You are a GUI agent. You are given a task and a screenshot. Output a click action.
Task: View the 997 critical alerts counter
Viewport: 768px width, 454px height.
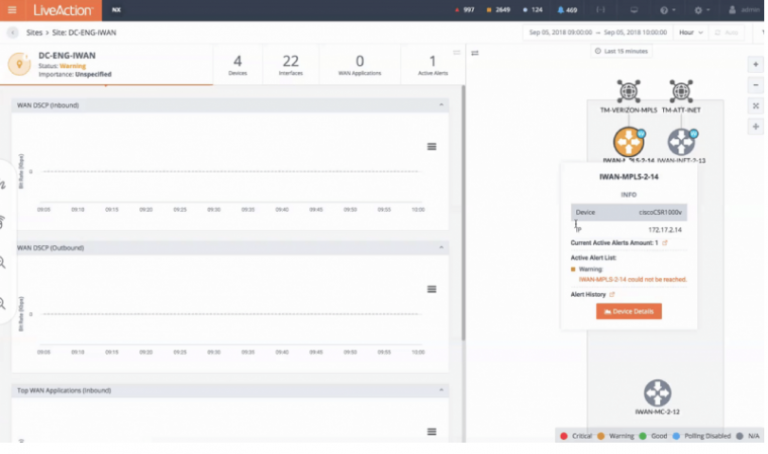click(x=464, y=10)
